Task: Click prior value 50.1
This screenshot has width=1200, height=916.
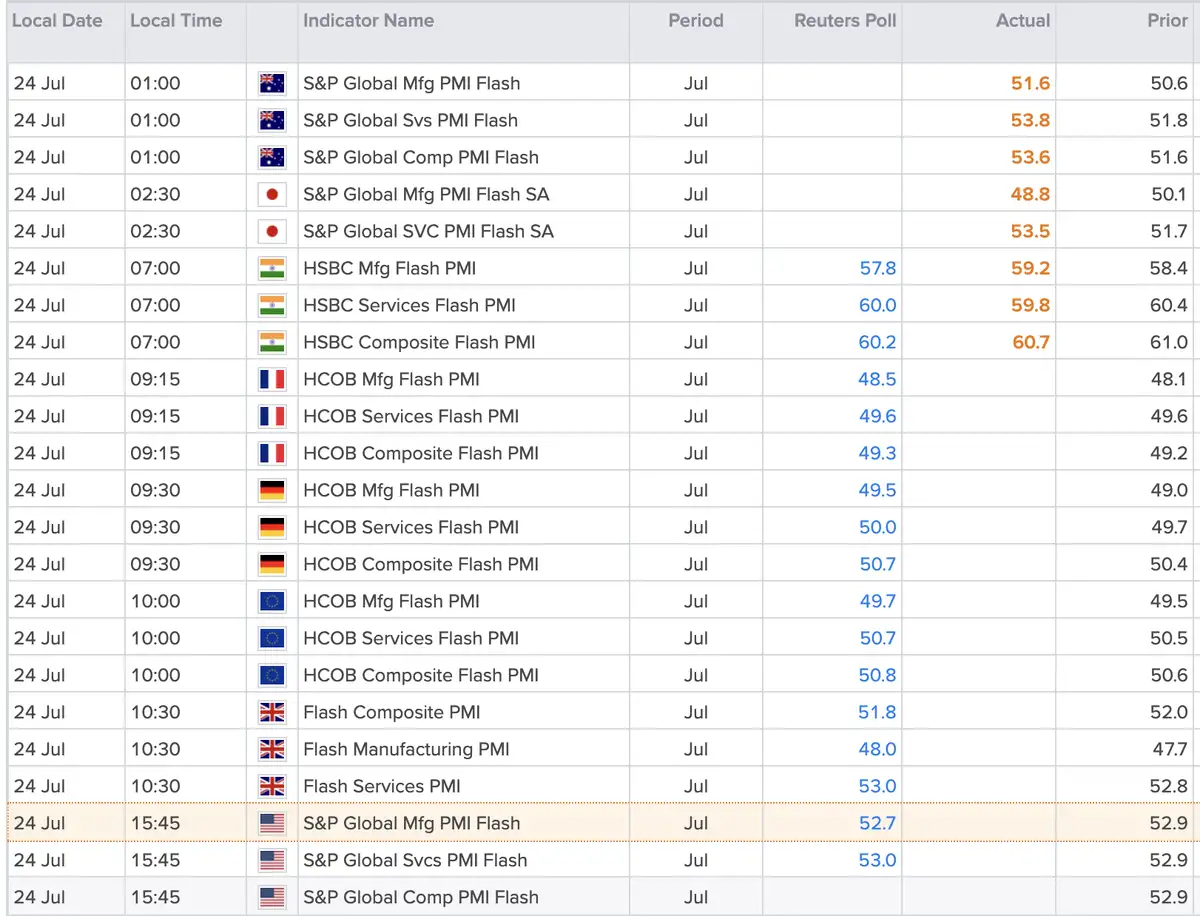Action: 1169,195
